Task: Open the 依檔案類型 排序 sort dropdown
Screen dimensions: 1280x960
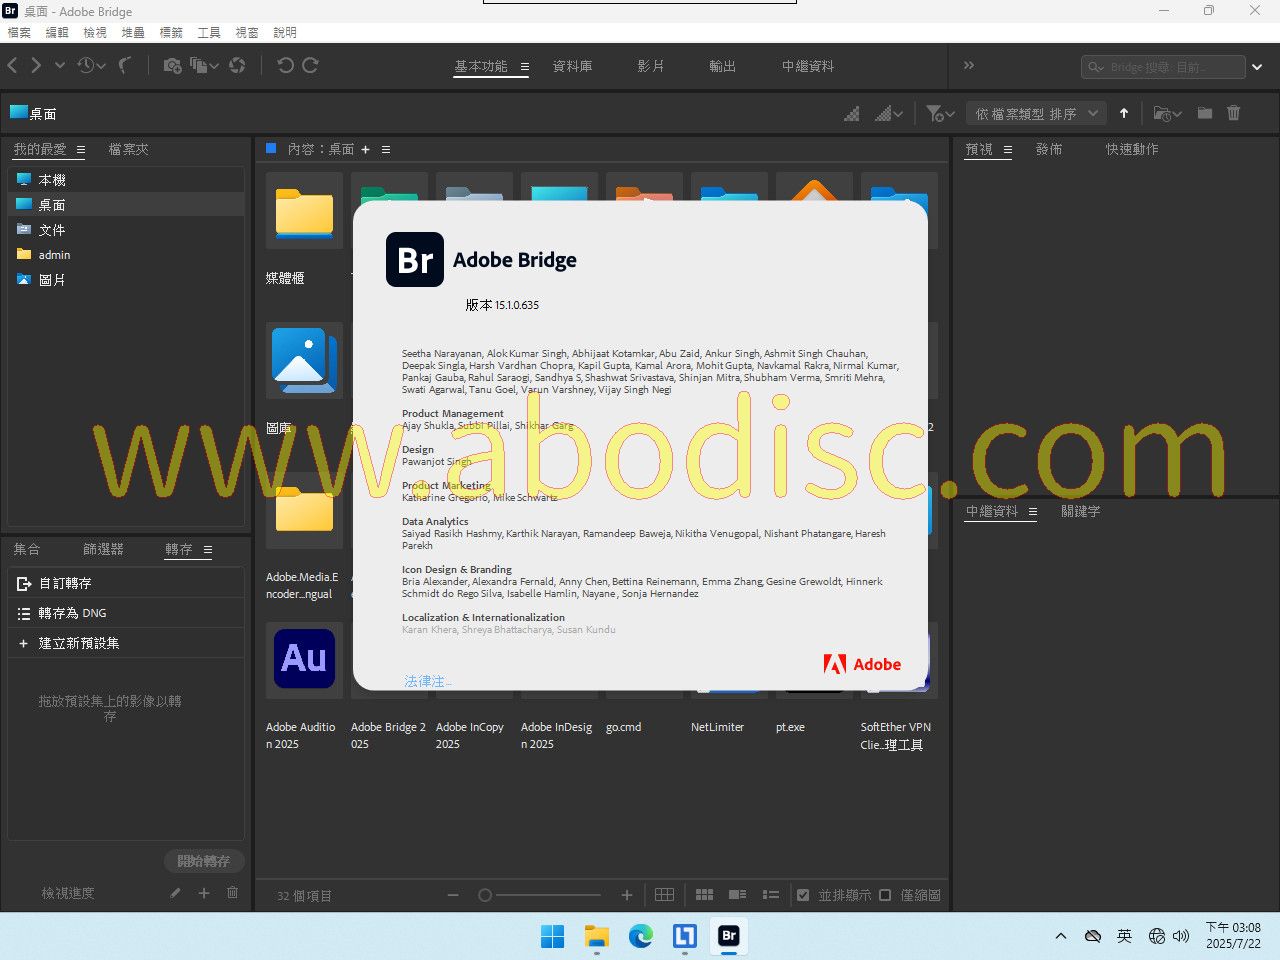Action: click(x=1036, y=113)
